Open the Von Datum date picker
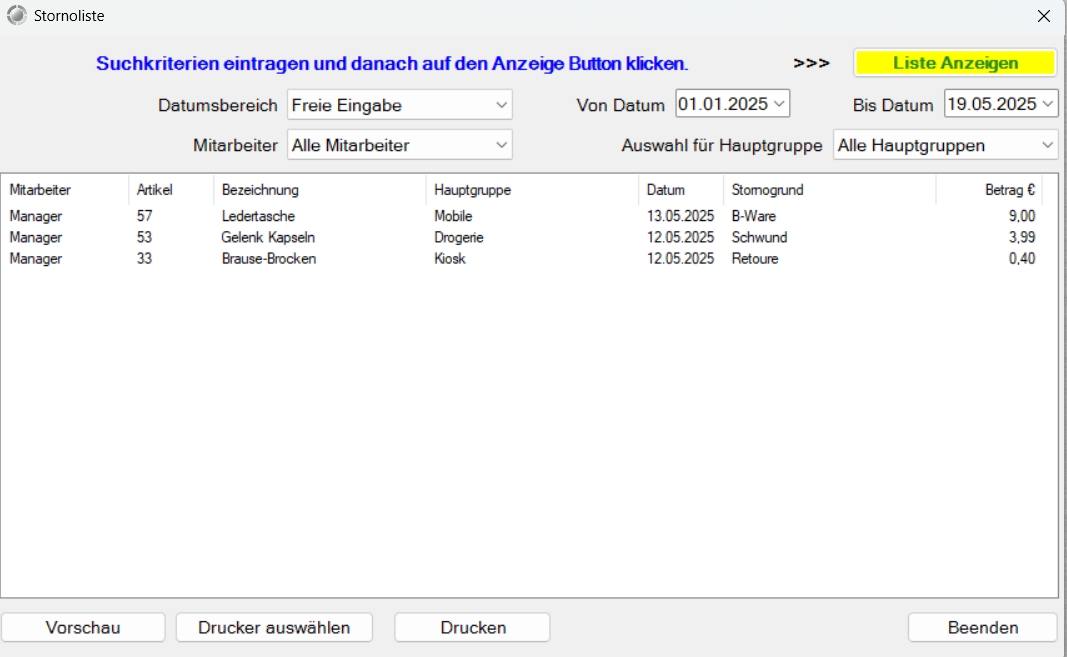The height and width of the screenshot is (657, 1067). 780,104
